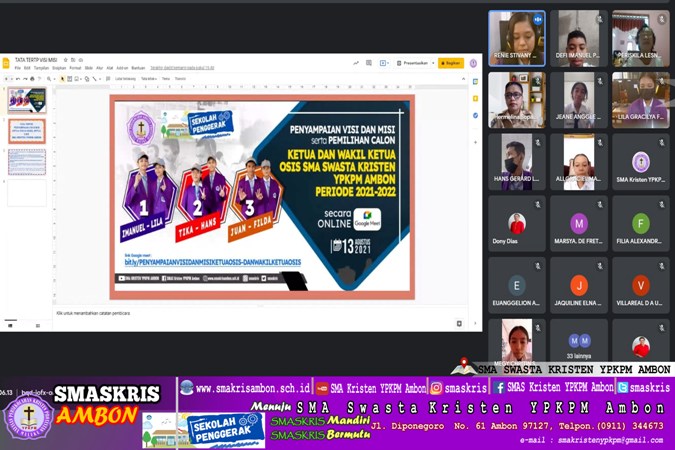Check the cloud document status icon
The height and width of the screenshot is (450, 675).
click(x=81, y=60)
